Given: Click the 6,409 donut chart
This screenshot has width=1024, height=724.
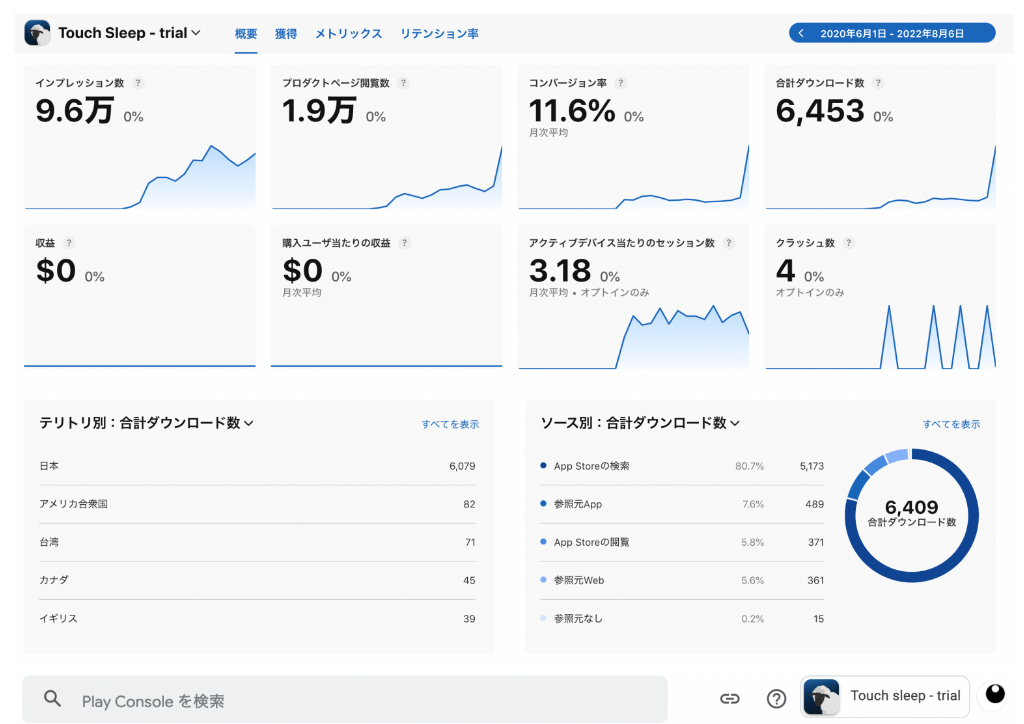Looking at the screenshot, I should [x=912, y=515].
